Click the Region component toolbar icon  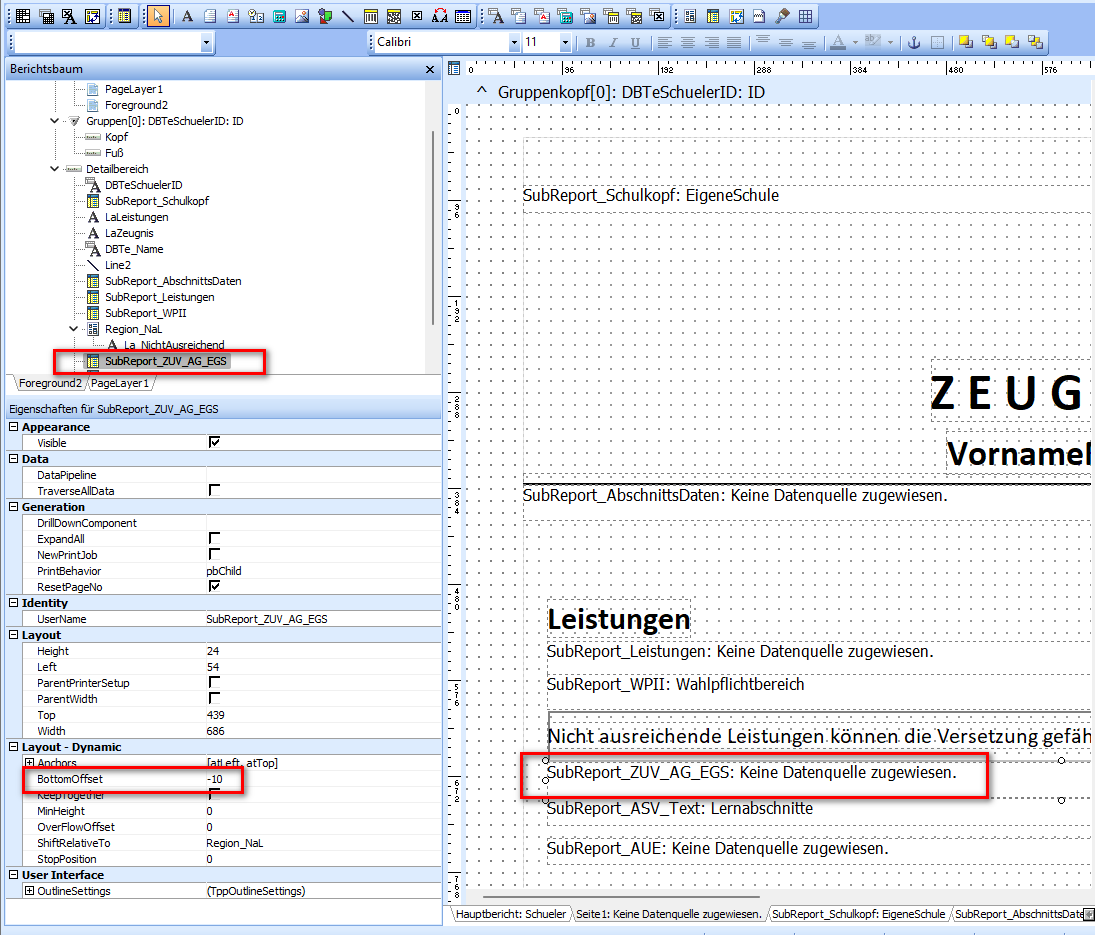(x=690, y=16)
